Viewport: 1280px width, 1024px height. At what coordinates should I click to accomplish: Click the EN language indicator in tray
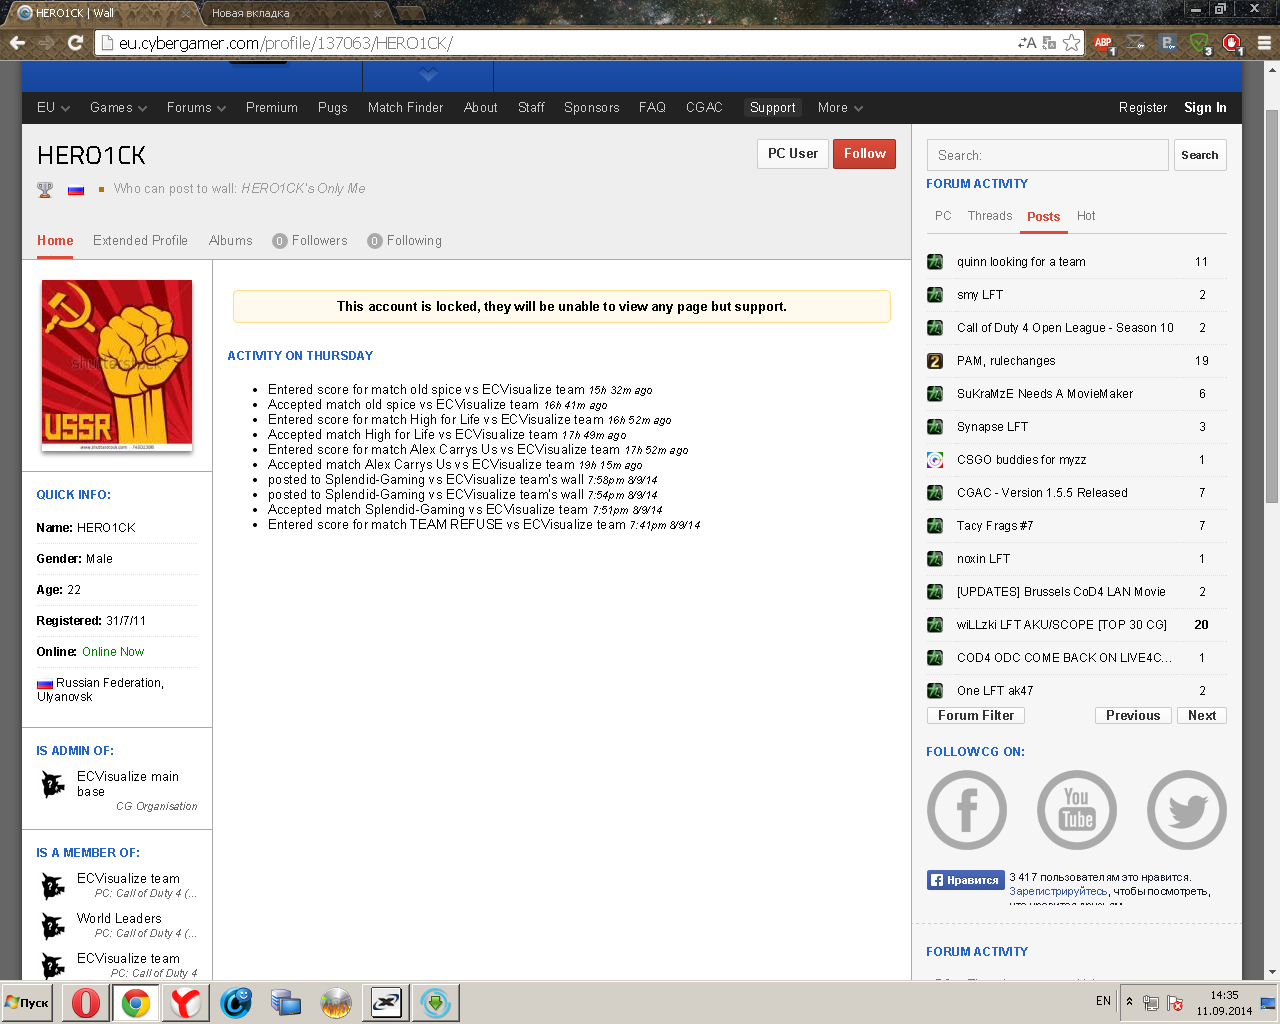[x=1103, y=1001]
